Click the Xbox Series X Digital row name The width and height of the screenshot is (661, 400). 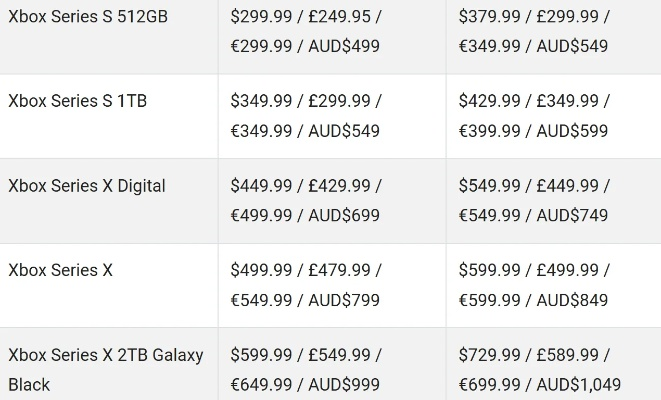click(87, 186)
